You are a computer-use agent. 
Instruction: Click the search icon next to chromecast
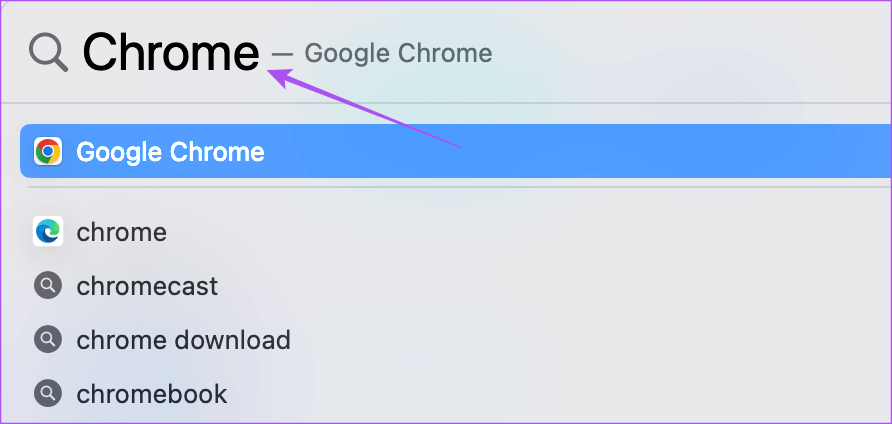click(47, 286)
